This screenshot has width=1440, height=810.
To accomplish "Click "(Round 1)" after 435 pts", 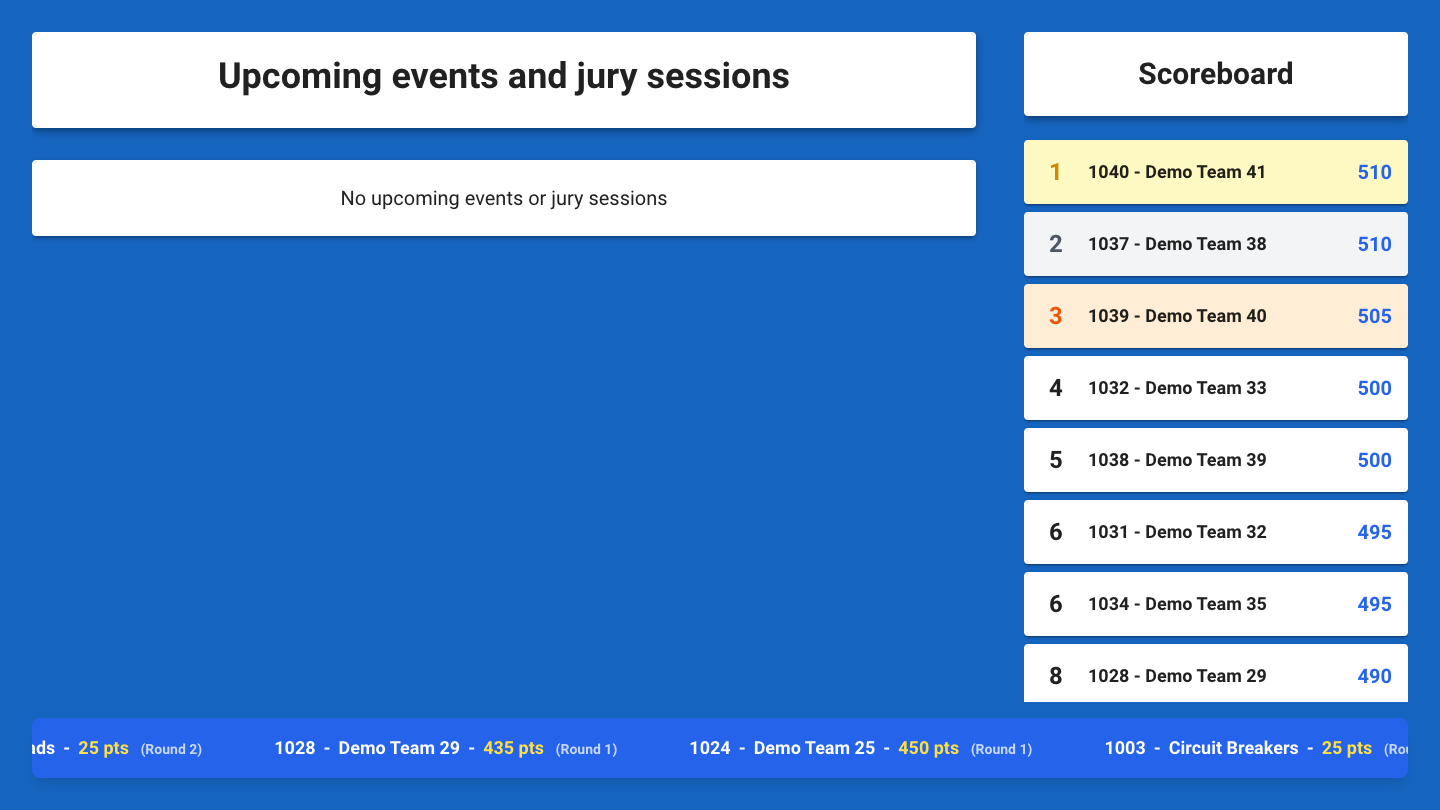I will (x=586, y=749).
